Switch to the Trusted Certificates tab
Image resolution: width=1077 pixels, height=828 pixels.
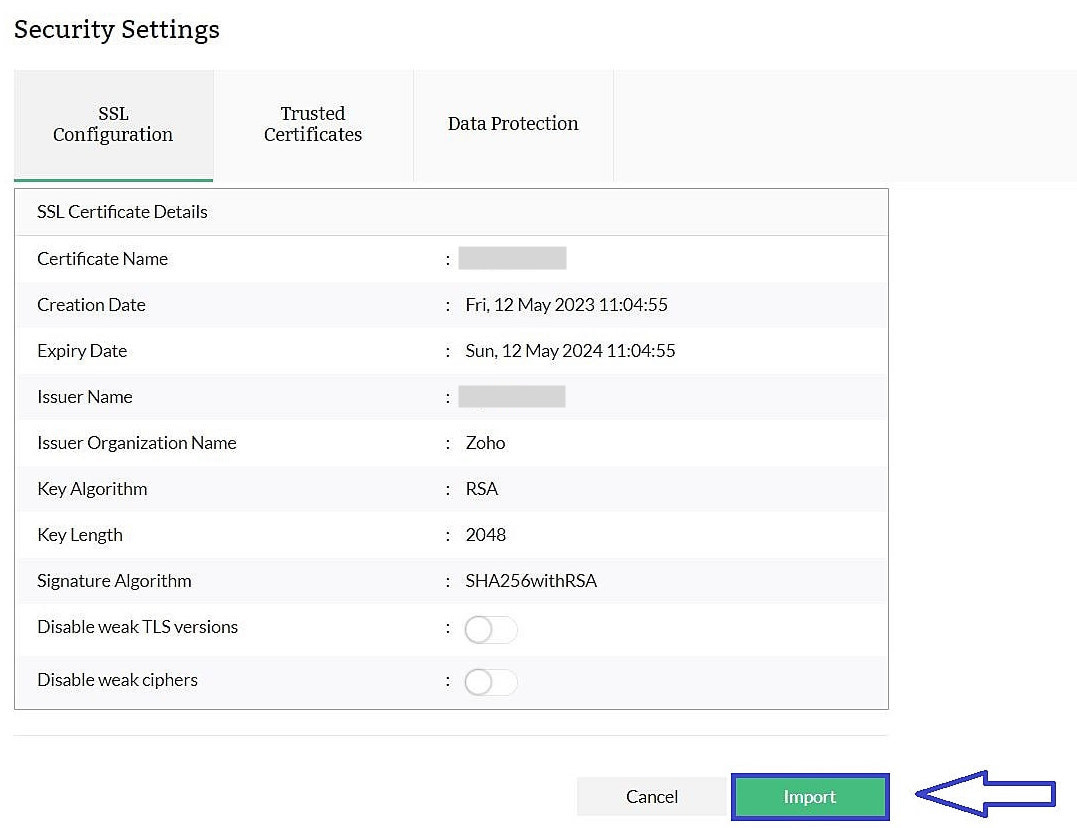pos(313,124)
